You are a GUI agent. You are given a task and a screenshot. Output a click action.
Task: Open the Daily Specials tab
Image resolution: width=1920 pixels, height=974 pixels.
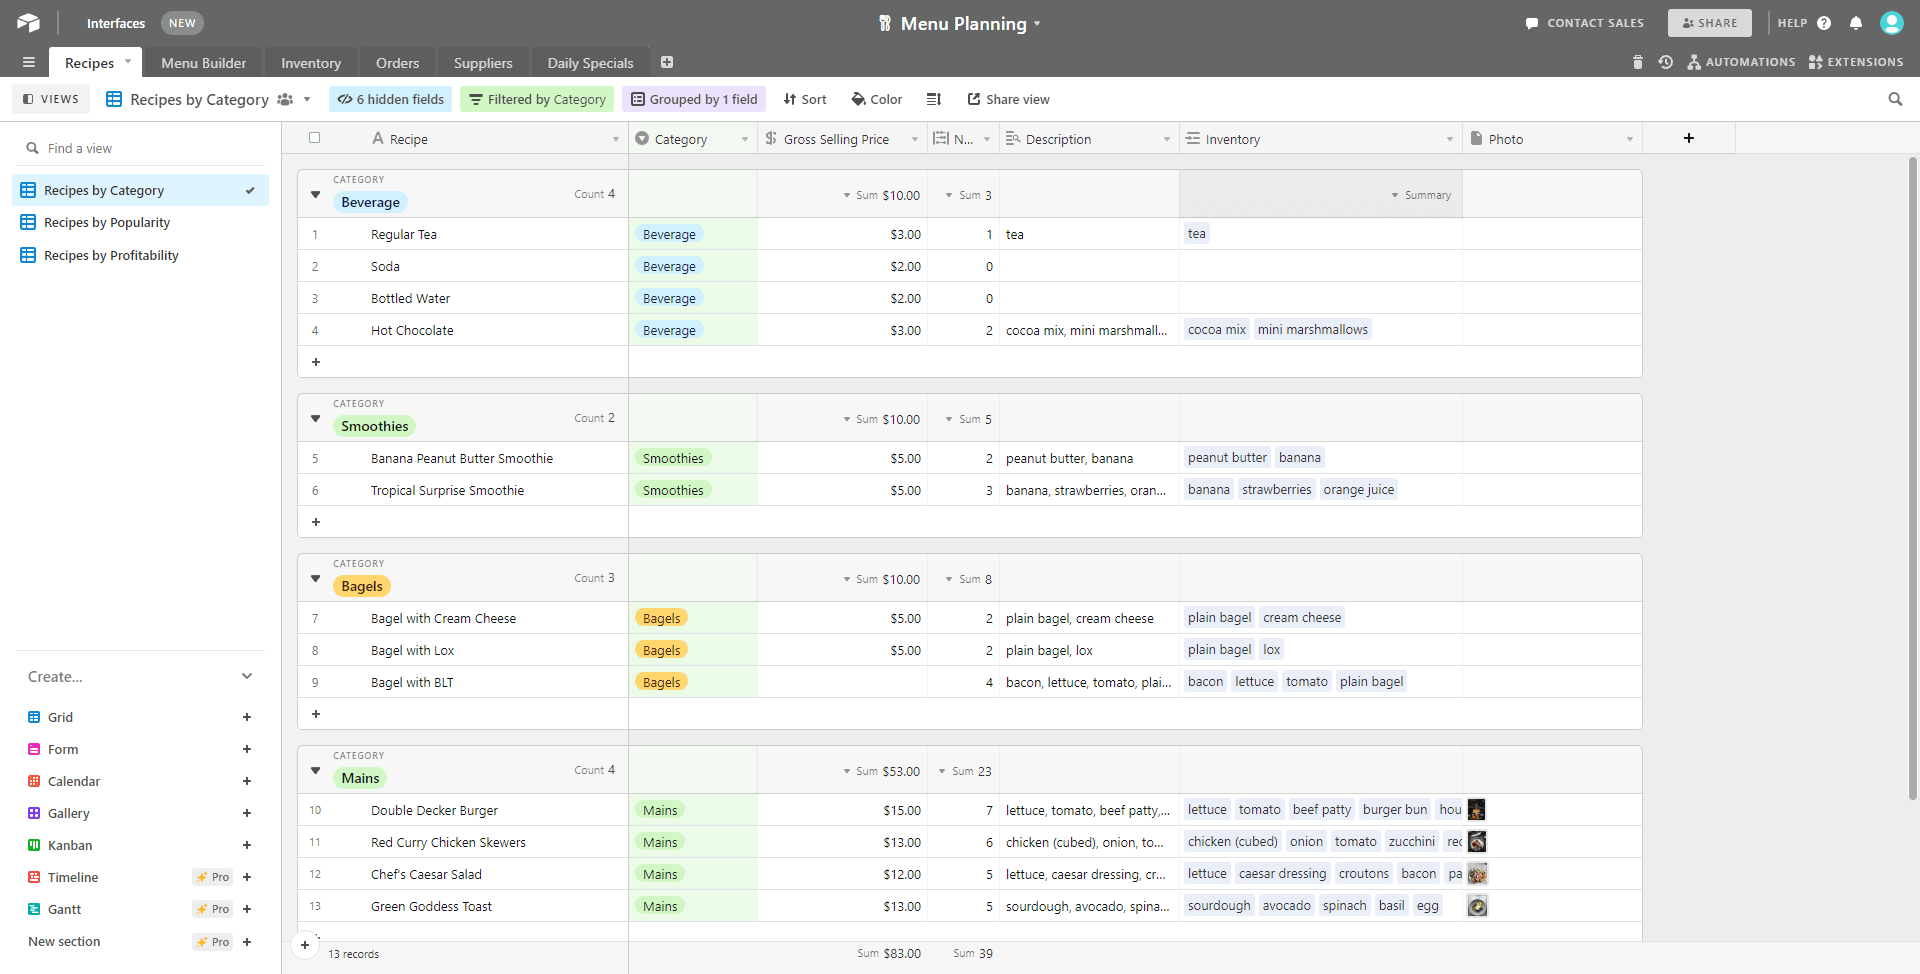(x=590, y=63)
